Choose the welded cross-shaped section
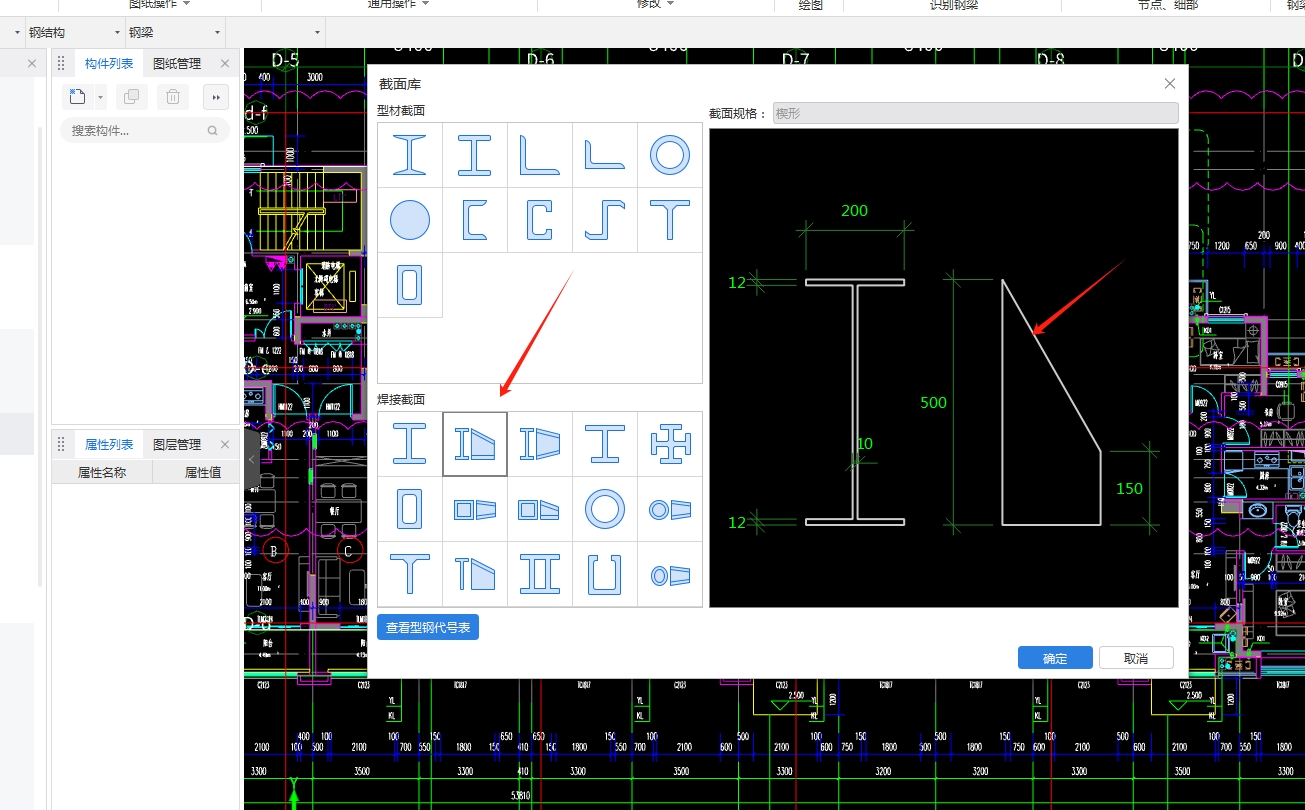Viewport: 1305px width, 810px height. (670, 444)
